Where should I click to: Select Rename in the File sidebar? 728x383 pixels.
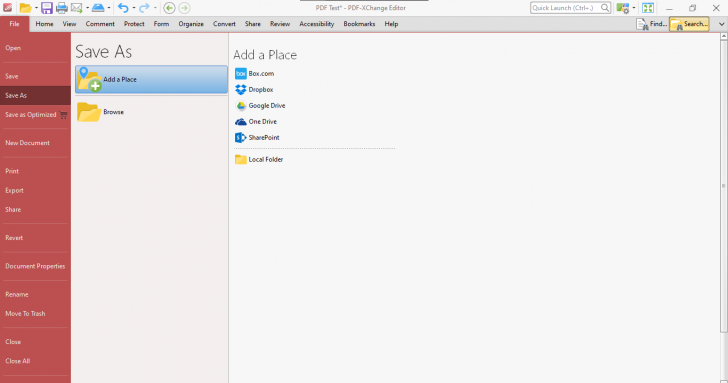click(35, 294)
